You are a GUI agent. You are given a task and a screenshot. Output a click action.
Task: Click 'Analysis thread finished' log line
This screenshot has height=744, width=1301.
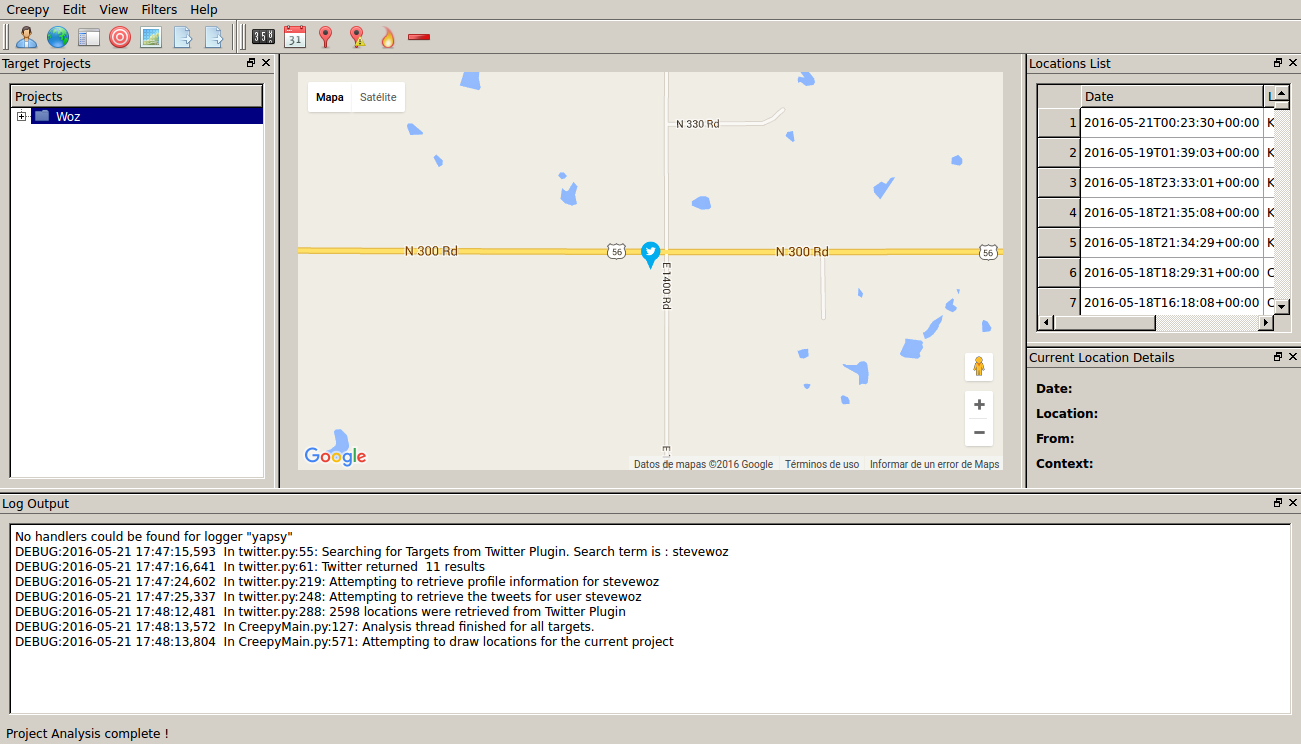coord(304,626)
